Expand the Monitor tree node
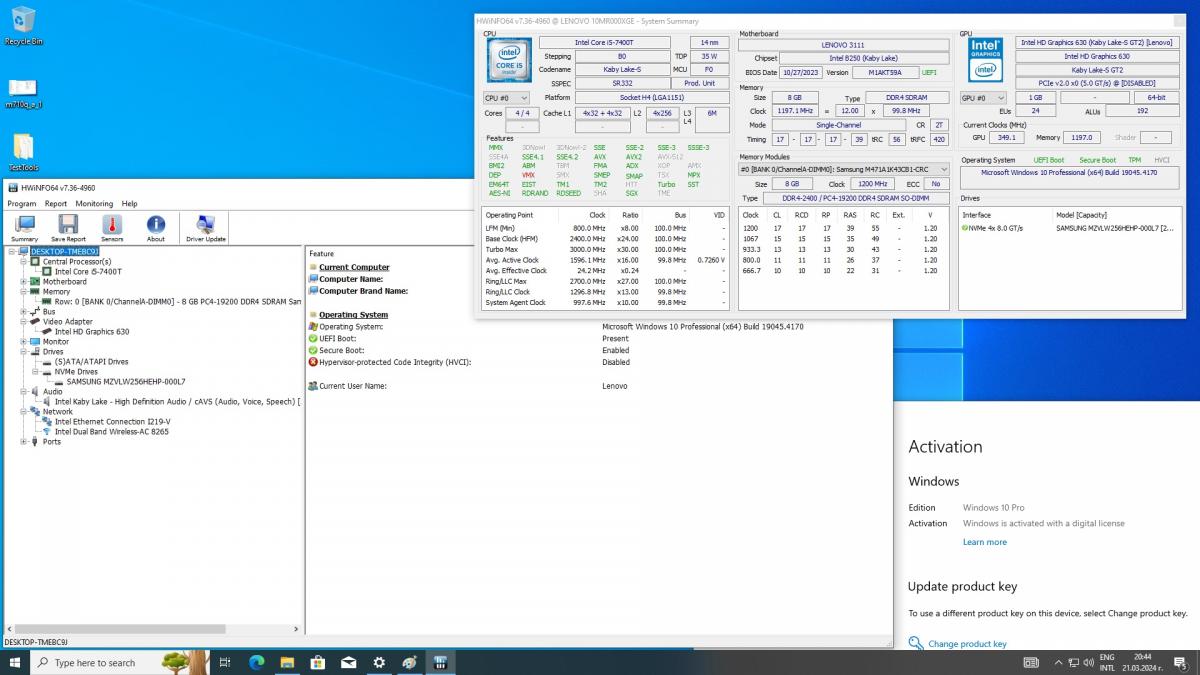The image size is (1200, 675). pos(24,342)
